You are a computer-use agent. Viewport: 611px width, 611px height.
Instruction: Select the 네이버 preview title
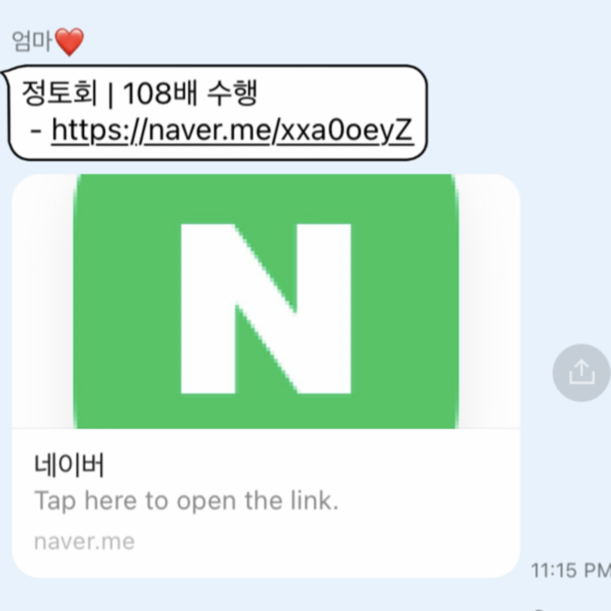click(x=69, y=464)
